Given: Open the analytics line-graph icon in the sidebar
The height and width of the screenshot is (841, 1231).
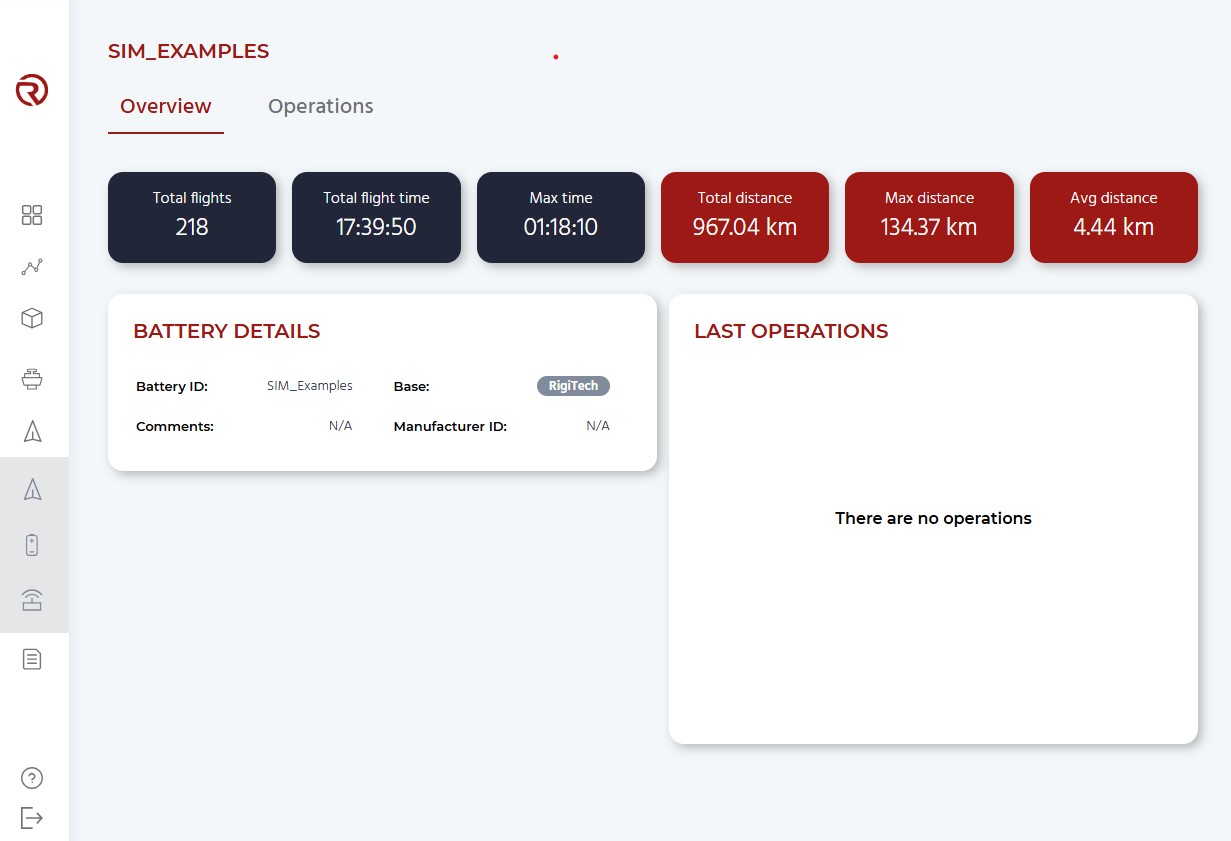Looking at the screenshot, I should 32,267.
